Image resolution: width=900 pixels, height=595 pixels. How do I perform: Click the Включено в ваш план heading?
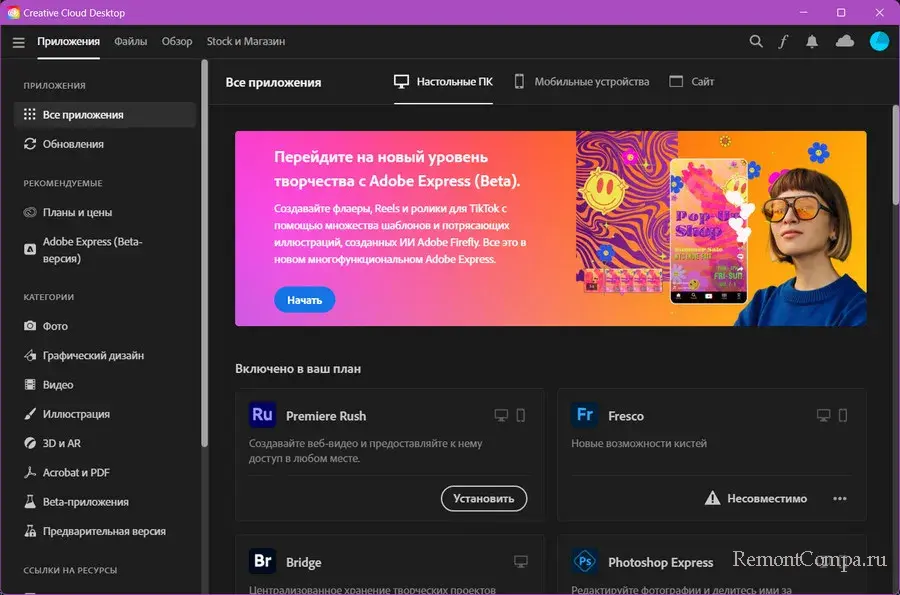coord(298,369)
